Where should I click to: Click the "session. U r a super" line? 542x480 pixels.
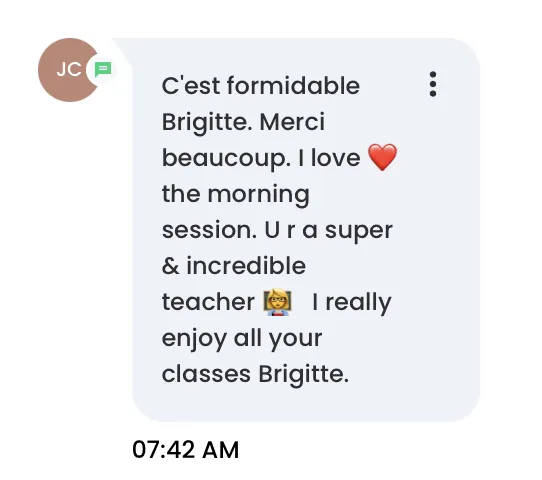(x=277, y=230)
